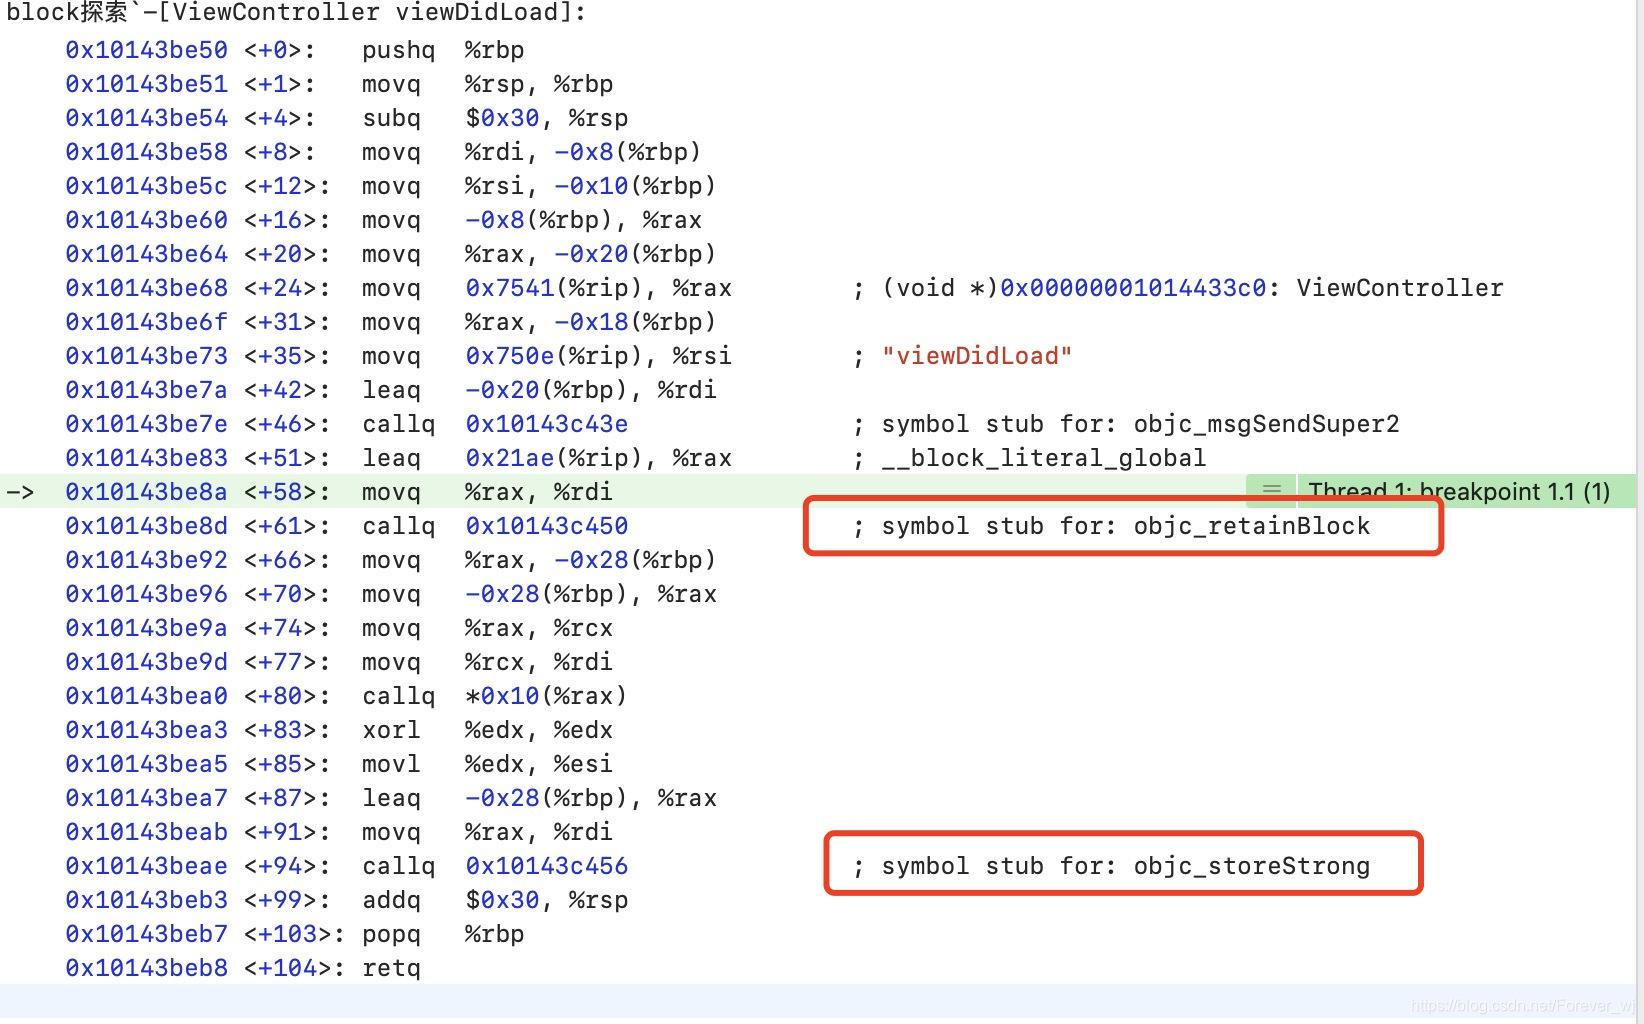1644x1024 pixels.
Task: Click call target 0x10143c450
Action: click(x=547, y=526)
